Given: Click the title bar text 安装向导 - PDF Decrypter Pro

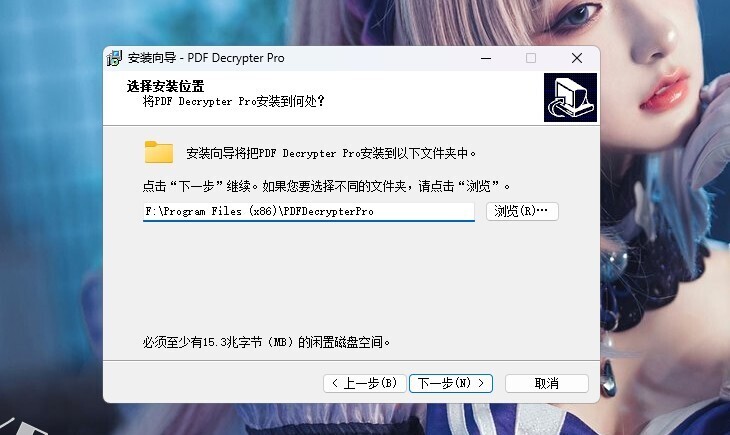Looking at the screenshot, I should pos(206,58).
